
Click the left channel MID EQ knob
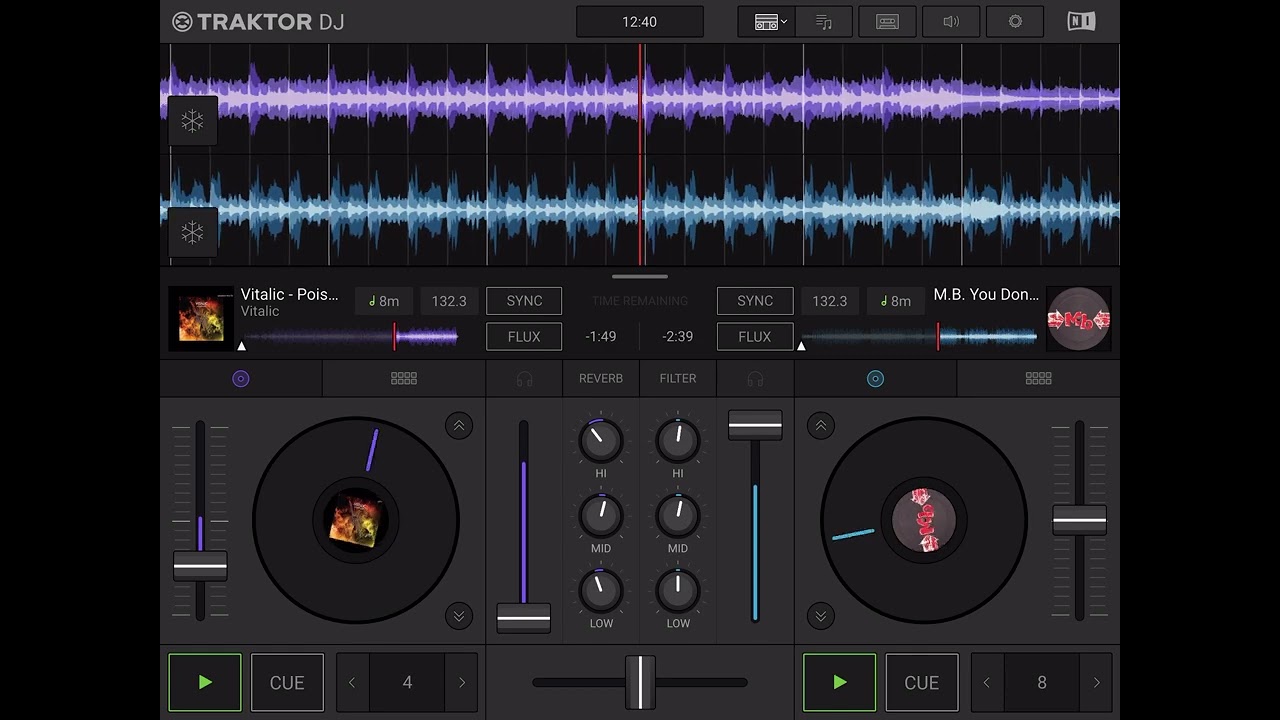[601, 516]
